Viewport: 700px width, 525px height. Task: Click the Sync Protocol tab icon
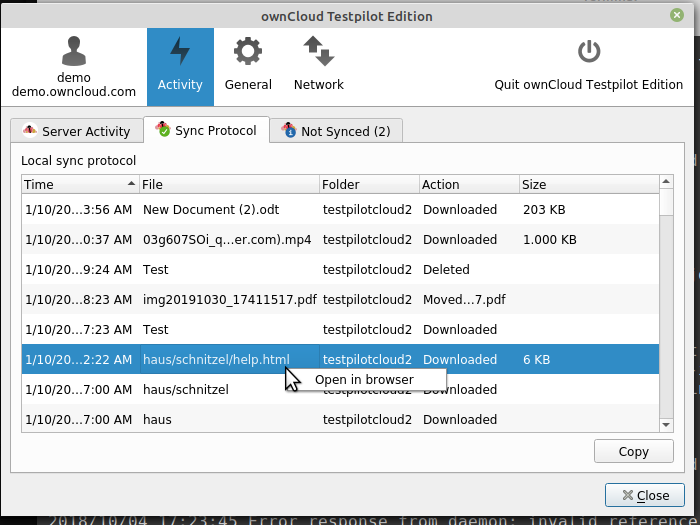pos(163,129)
